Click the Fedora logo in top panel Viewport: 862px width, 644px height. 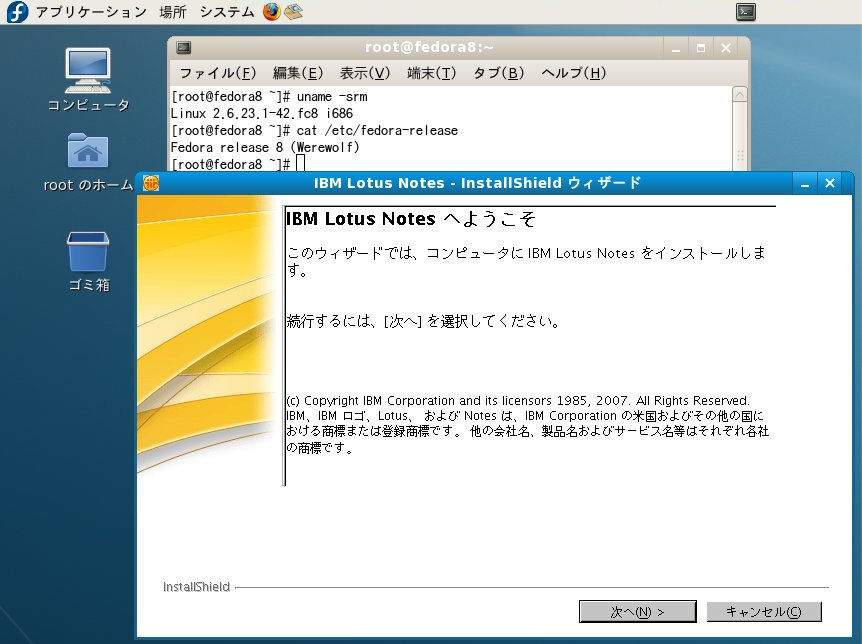coord(17,12)
